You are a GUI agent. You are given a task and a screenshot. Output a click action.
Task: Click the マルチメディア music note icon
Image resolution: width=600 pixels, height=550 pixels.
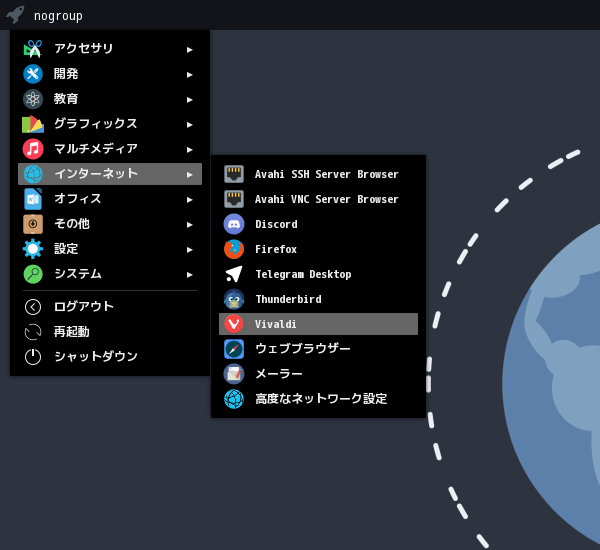point(33,149)
